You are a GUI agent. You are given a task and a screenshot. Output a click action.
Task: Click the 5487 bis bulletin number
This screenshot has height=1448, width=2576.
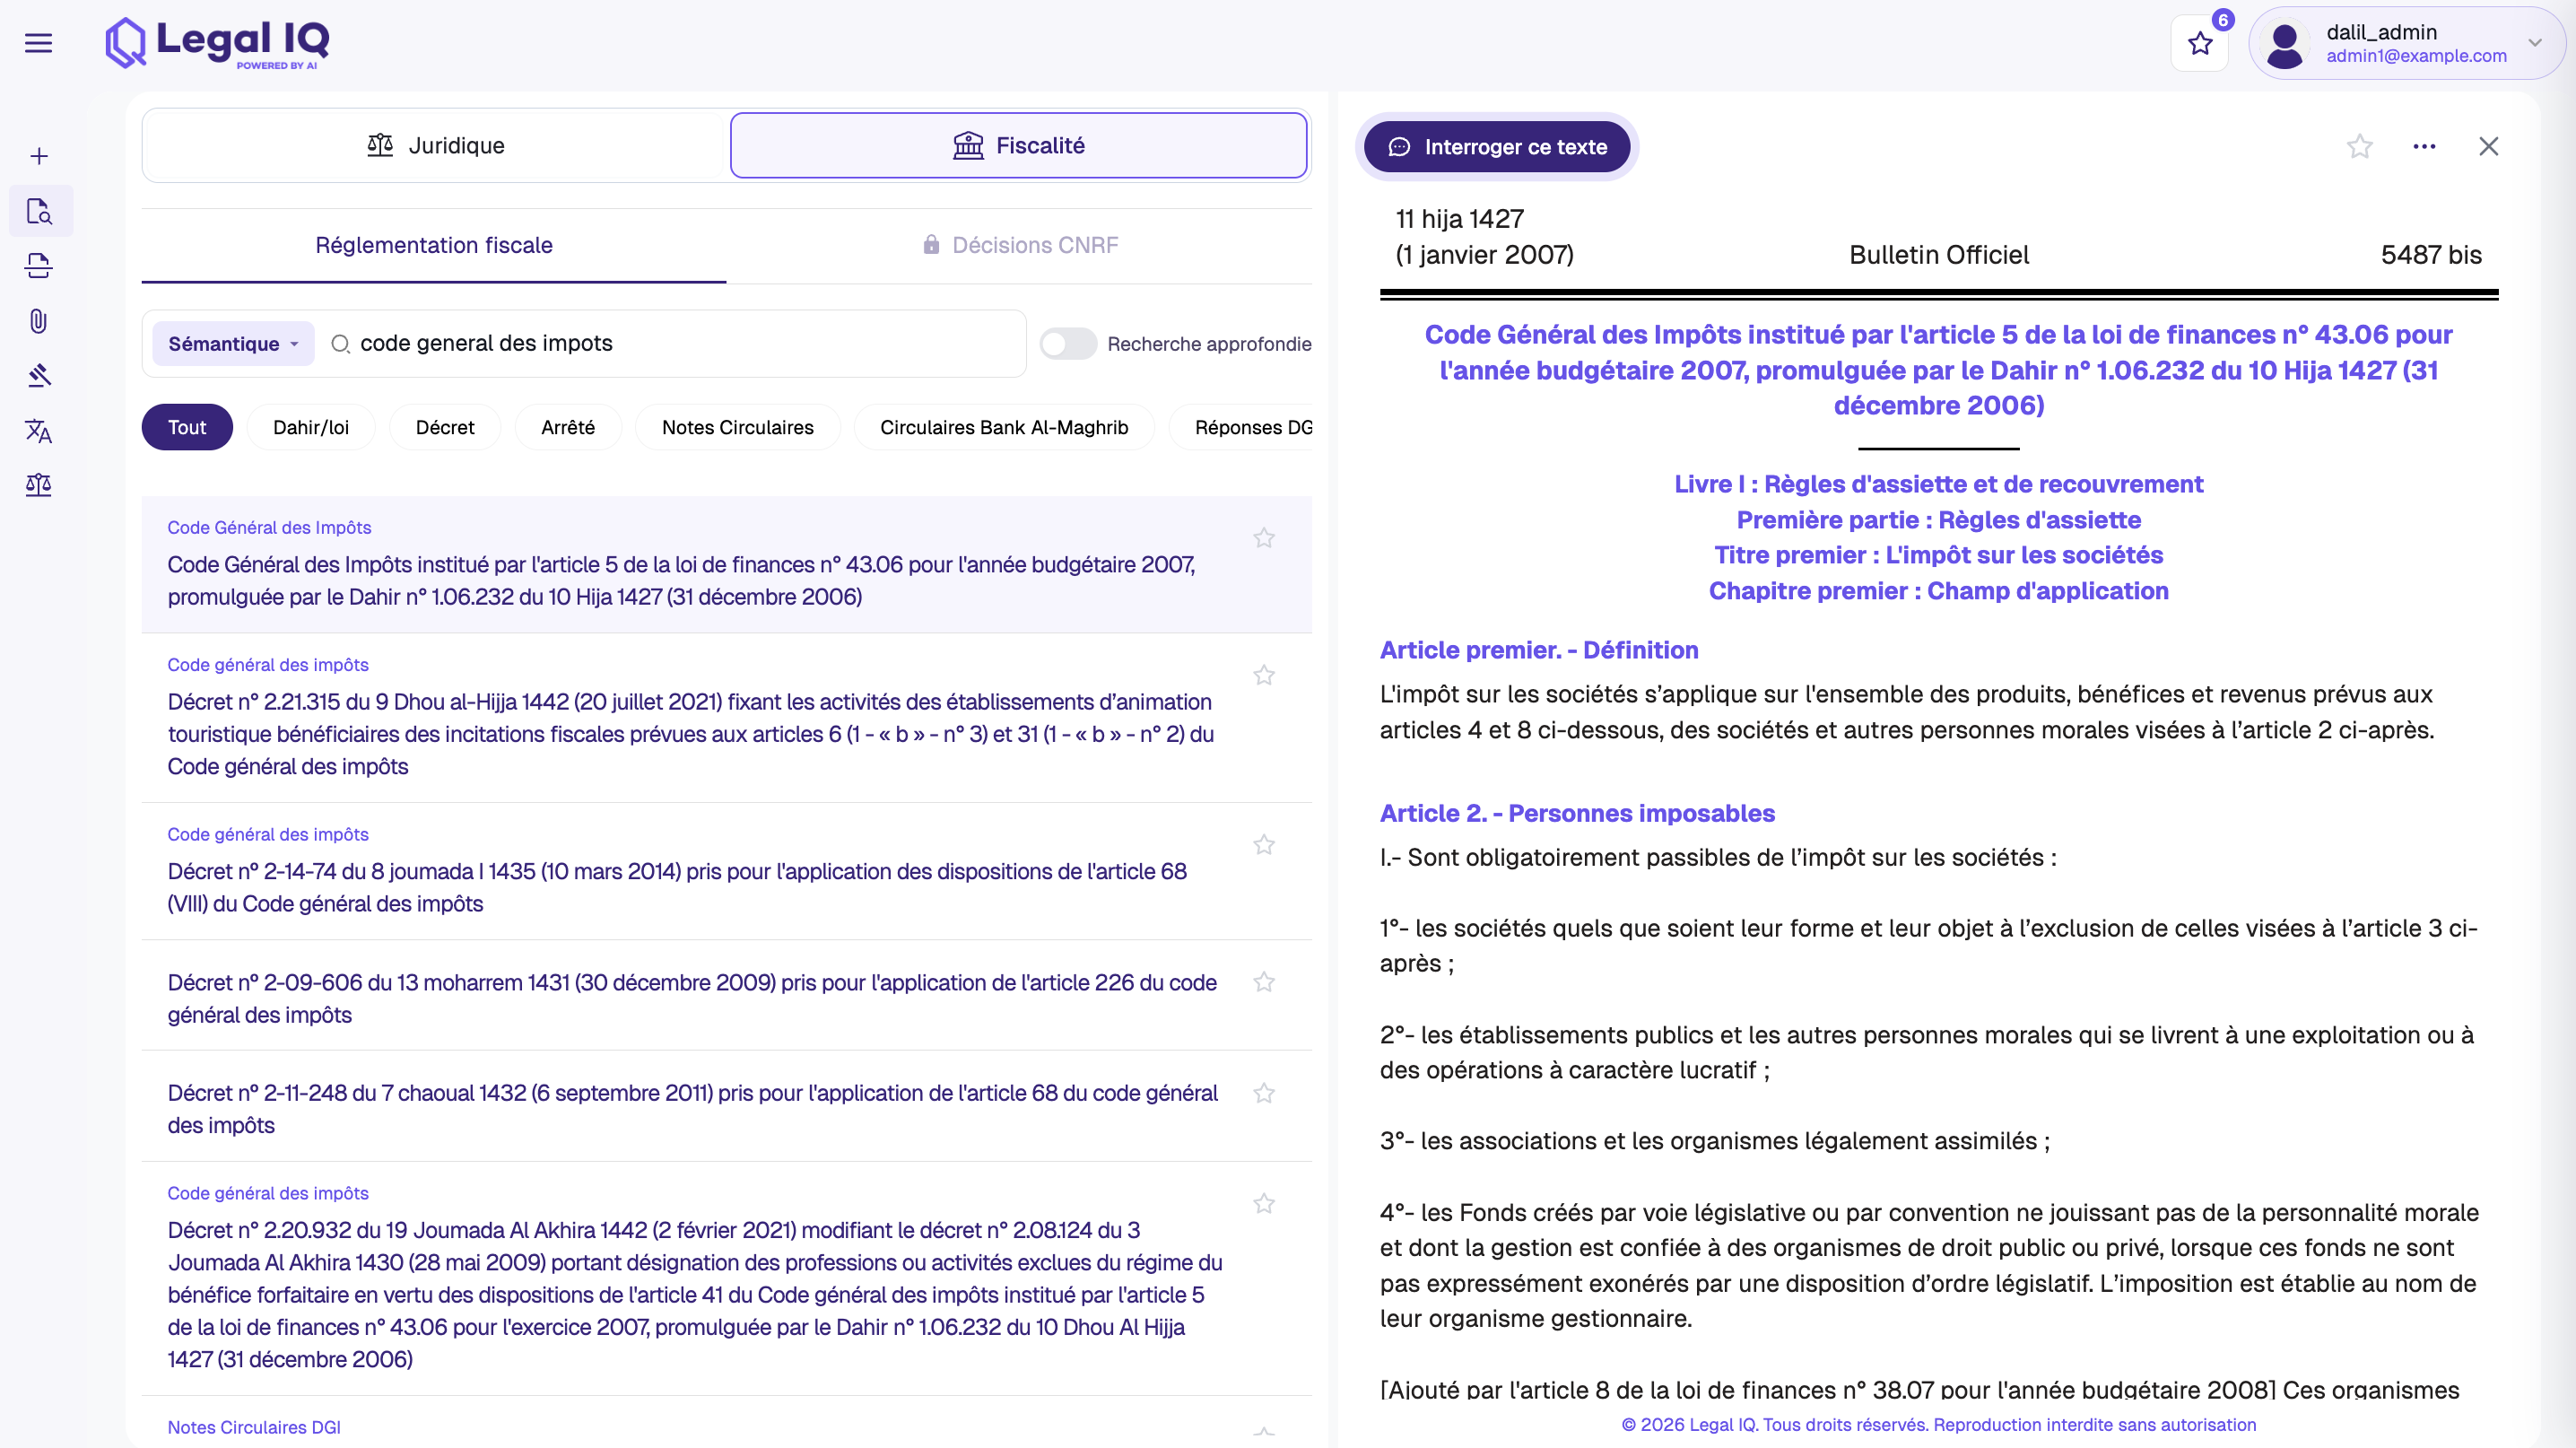click(x=2431, y=255)
